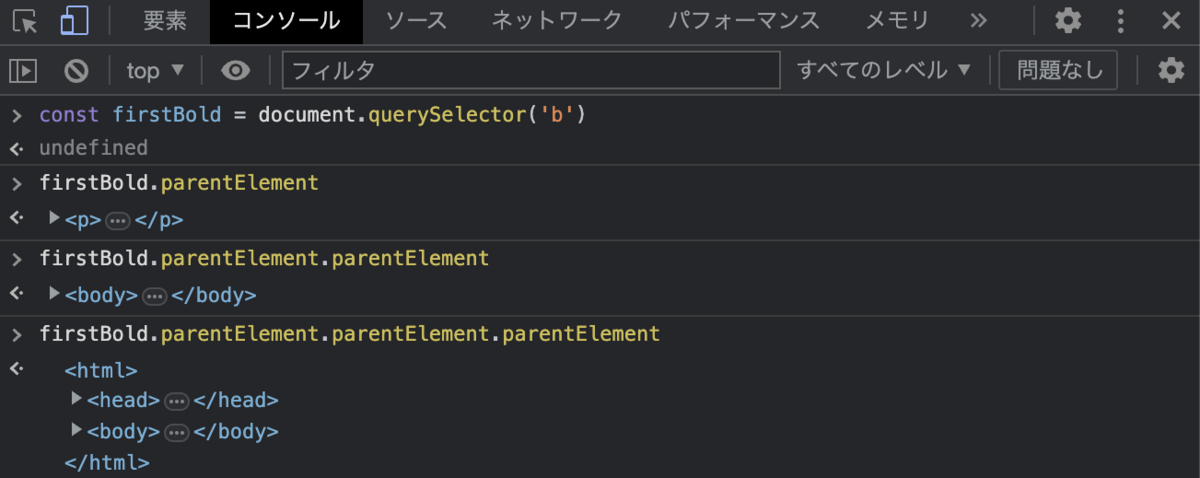Viewport: 1200px width, 478px height.
Task: Click the 問題なし issues button
Action: (x=1059, y=70)
